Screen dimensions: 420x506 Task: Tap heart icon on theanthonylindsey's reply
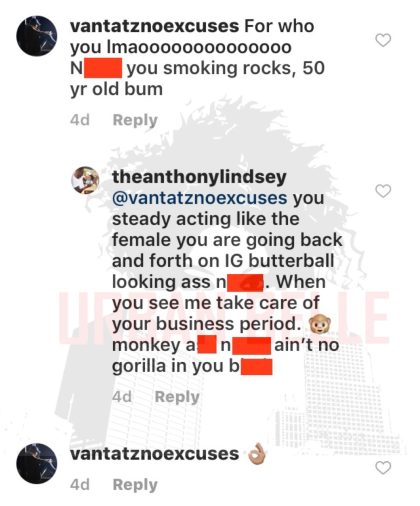pyautogui.click(x=383, y=191)
